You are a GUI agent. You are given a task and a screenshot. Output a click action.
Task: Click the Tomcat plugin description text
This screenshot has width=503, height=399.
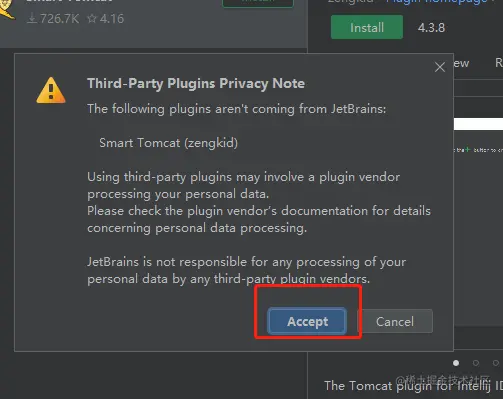coord(413,386)
